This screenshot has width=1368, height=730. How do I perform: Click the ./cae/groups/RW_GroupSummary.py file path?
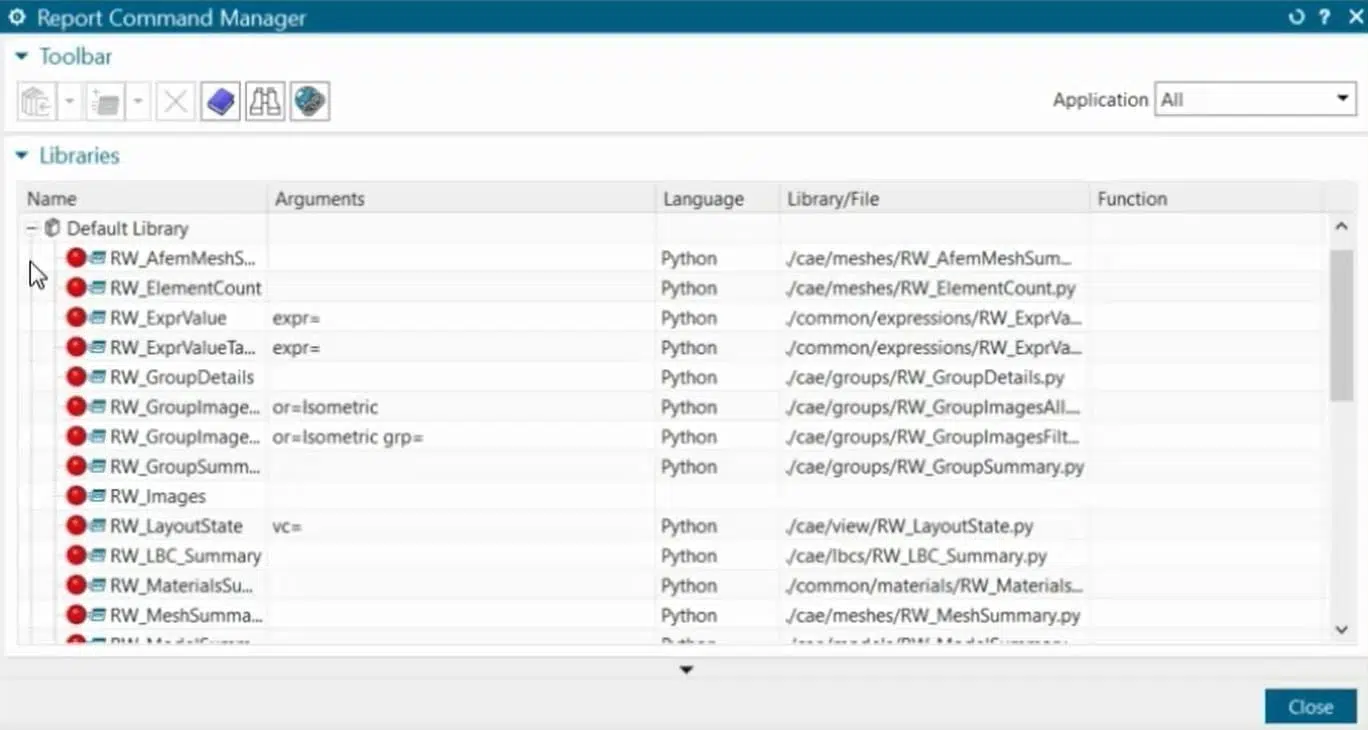(x=935, y=467)
